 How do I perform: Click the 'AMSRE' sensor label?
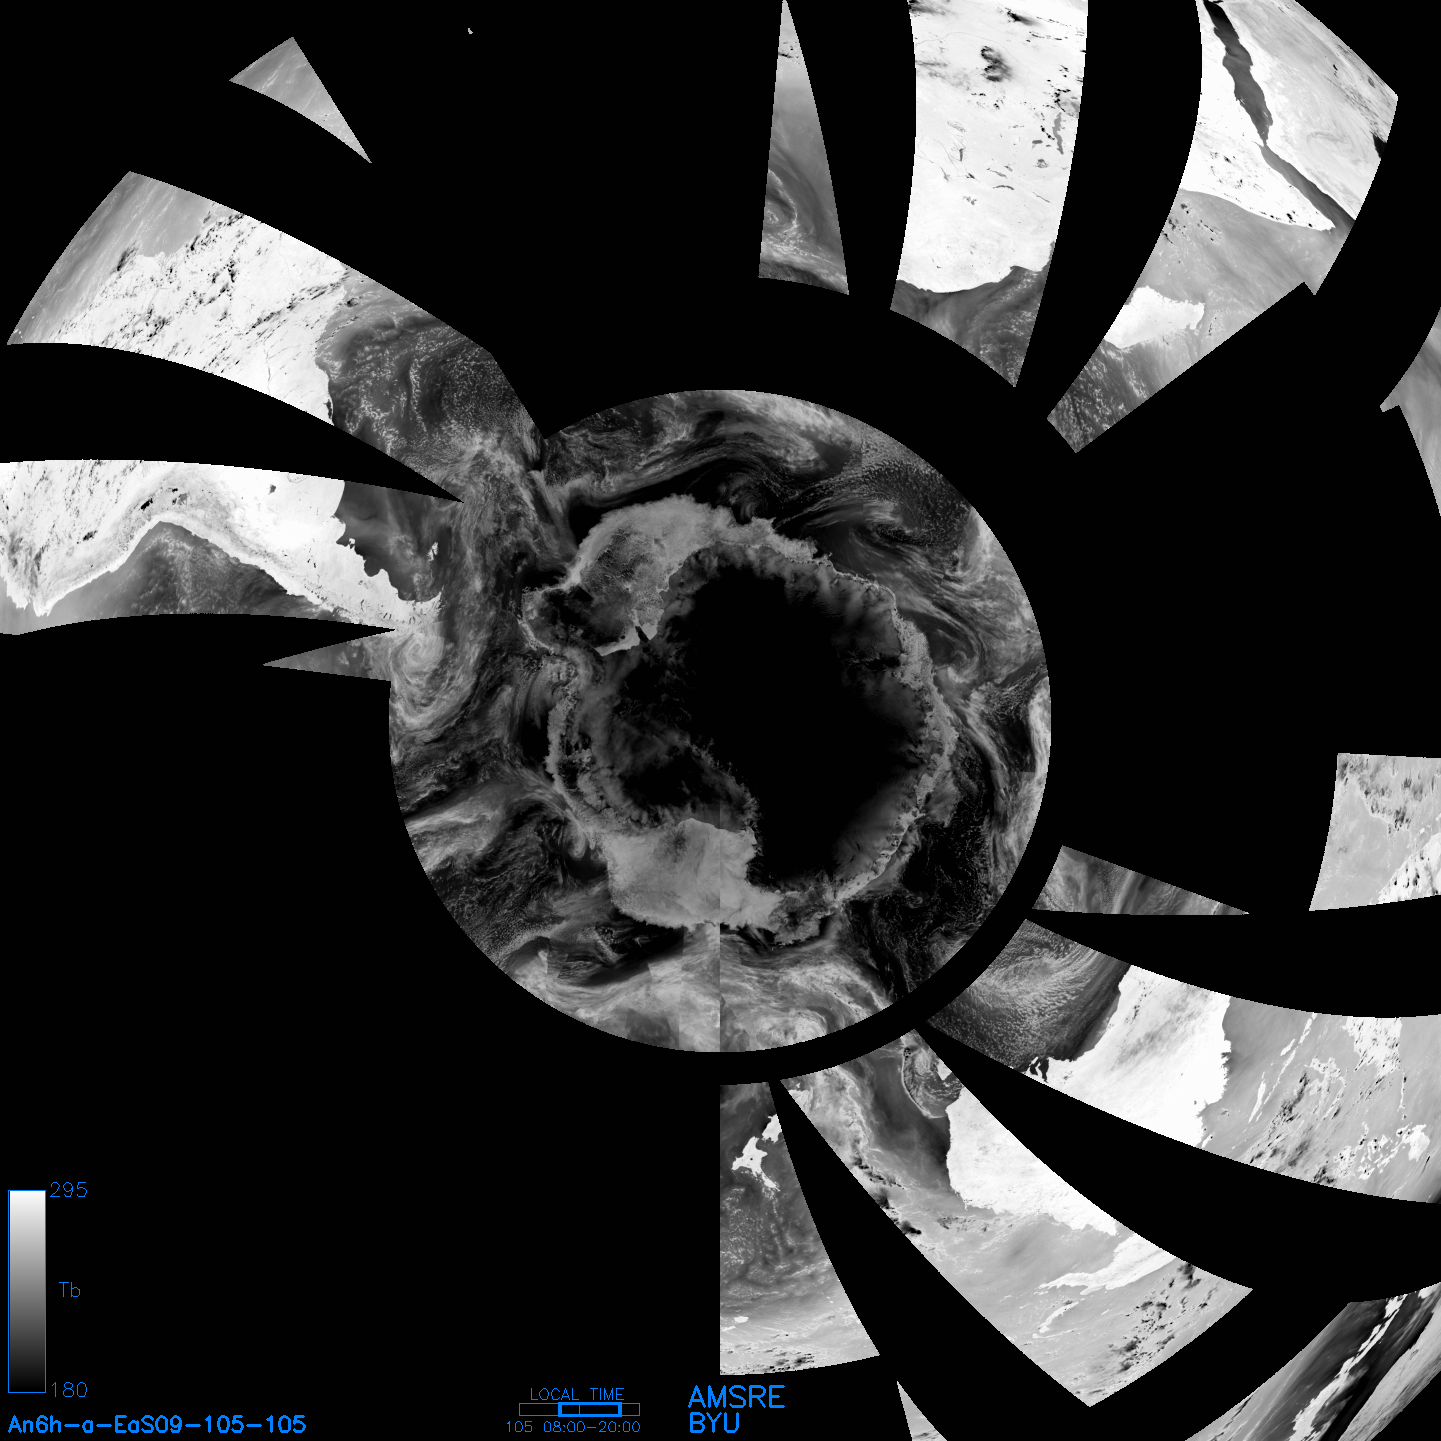[x=737, y=1397]
